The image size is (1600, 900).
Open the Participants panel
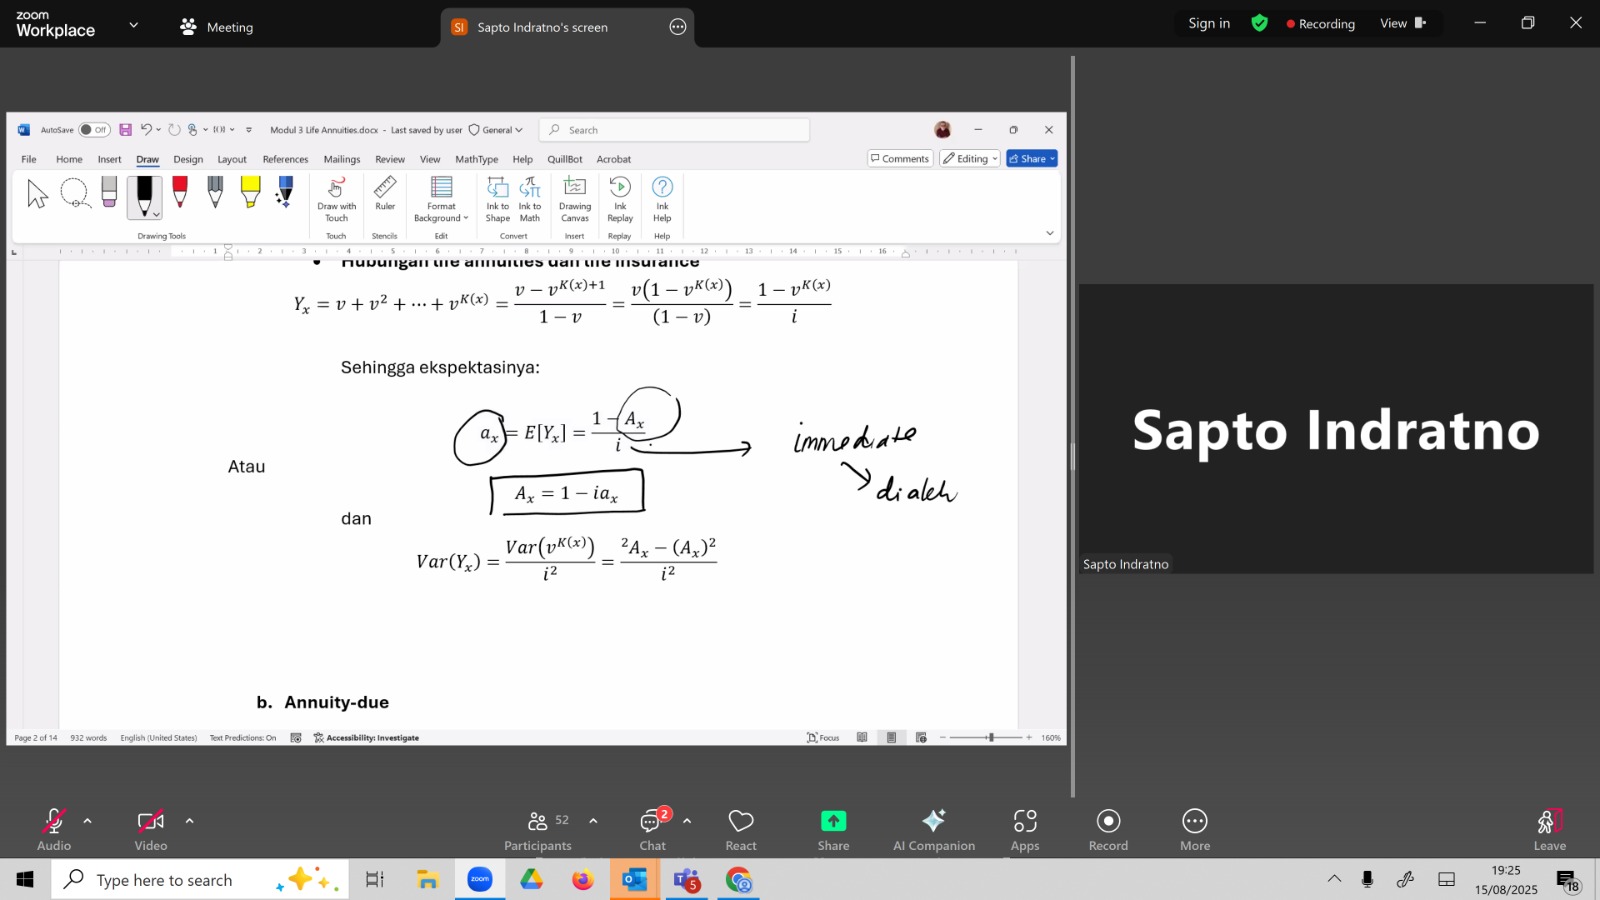coord(538,822)
